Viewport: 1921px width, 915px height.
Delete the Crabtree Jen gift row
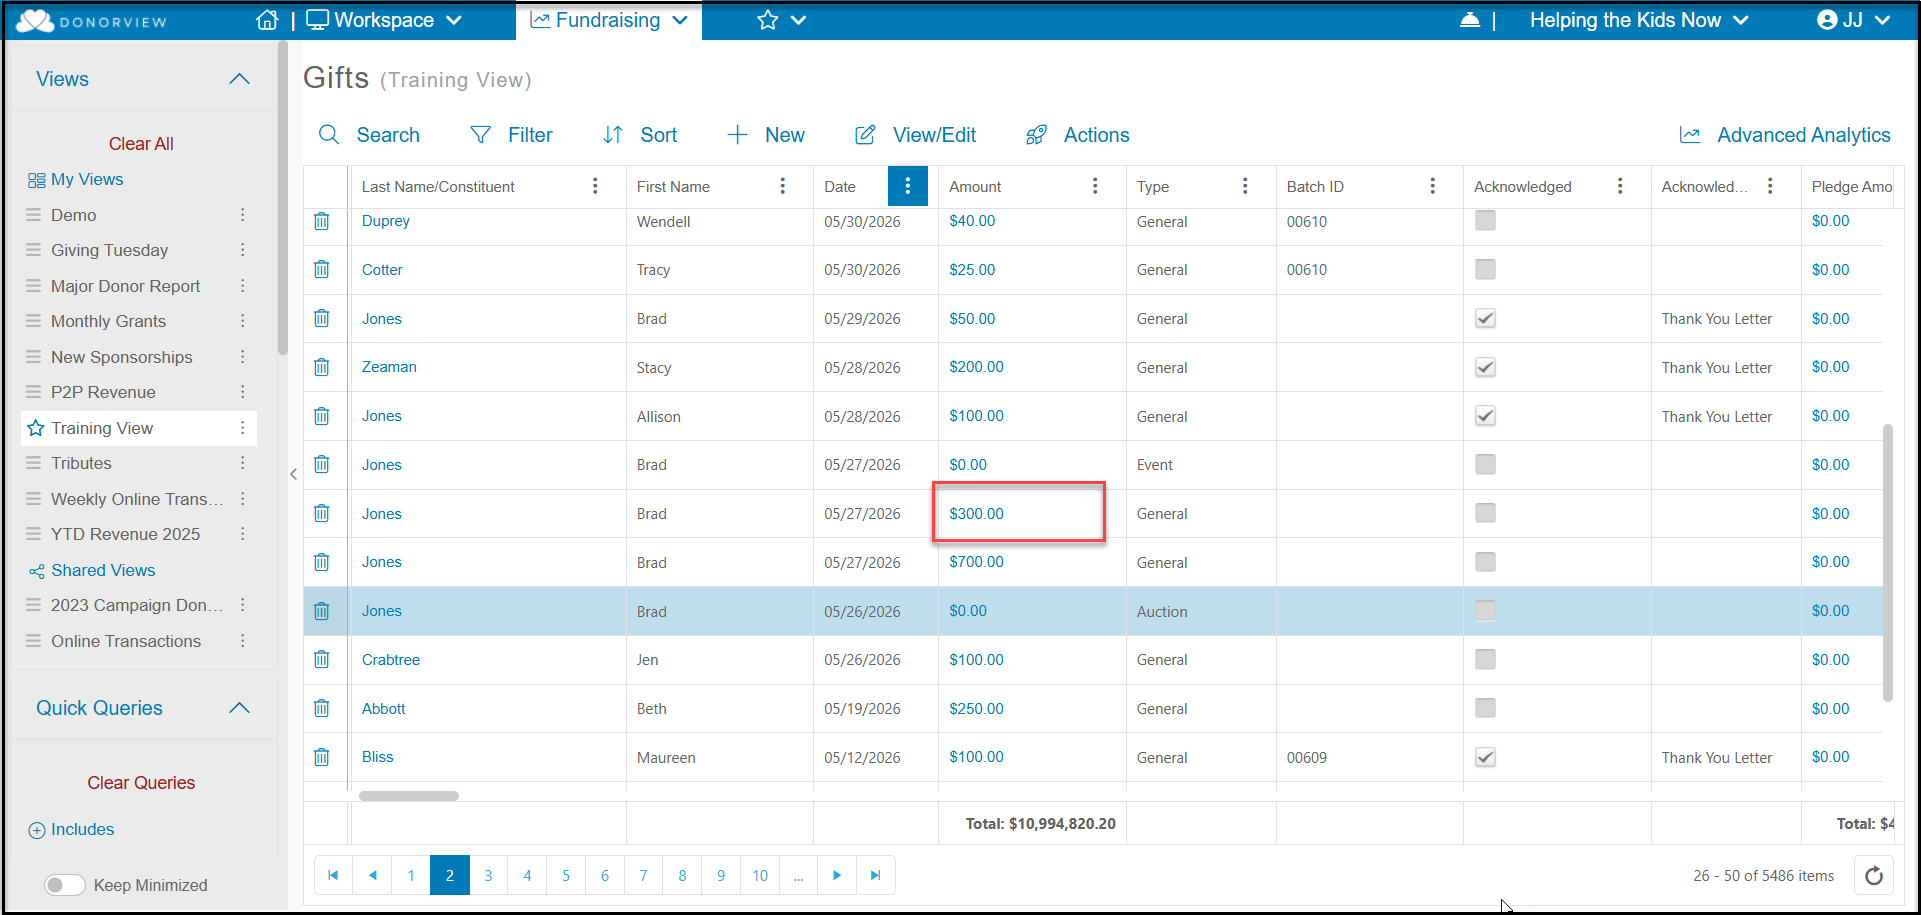tap(322, 660)
